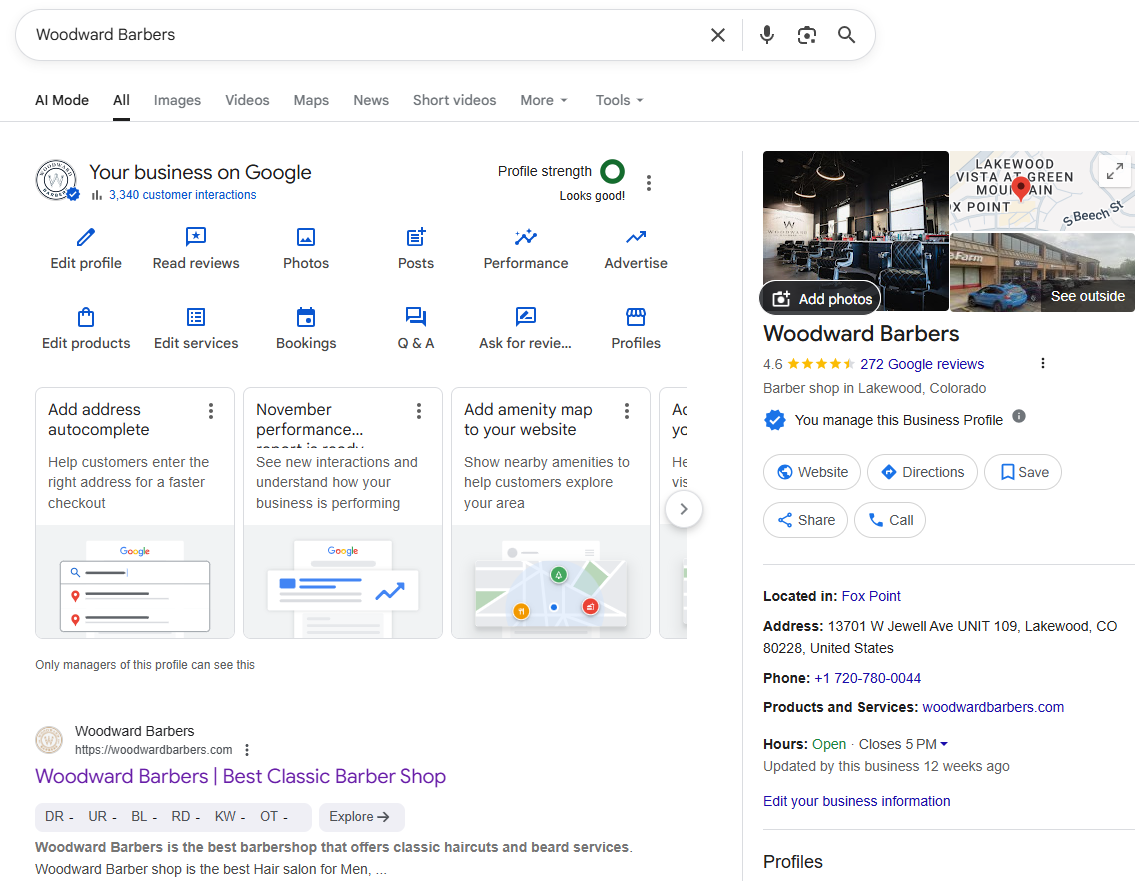Viewport: 1139px width, 881px height.
Task: Open Edit products shopping bag icon
Action: (x=86, y=317)
